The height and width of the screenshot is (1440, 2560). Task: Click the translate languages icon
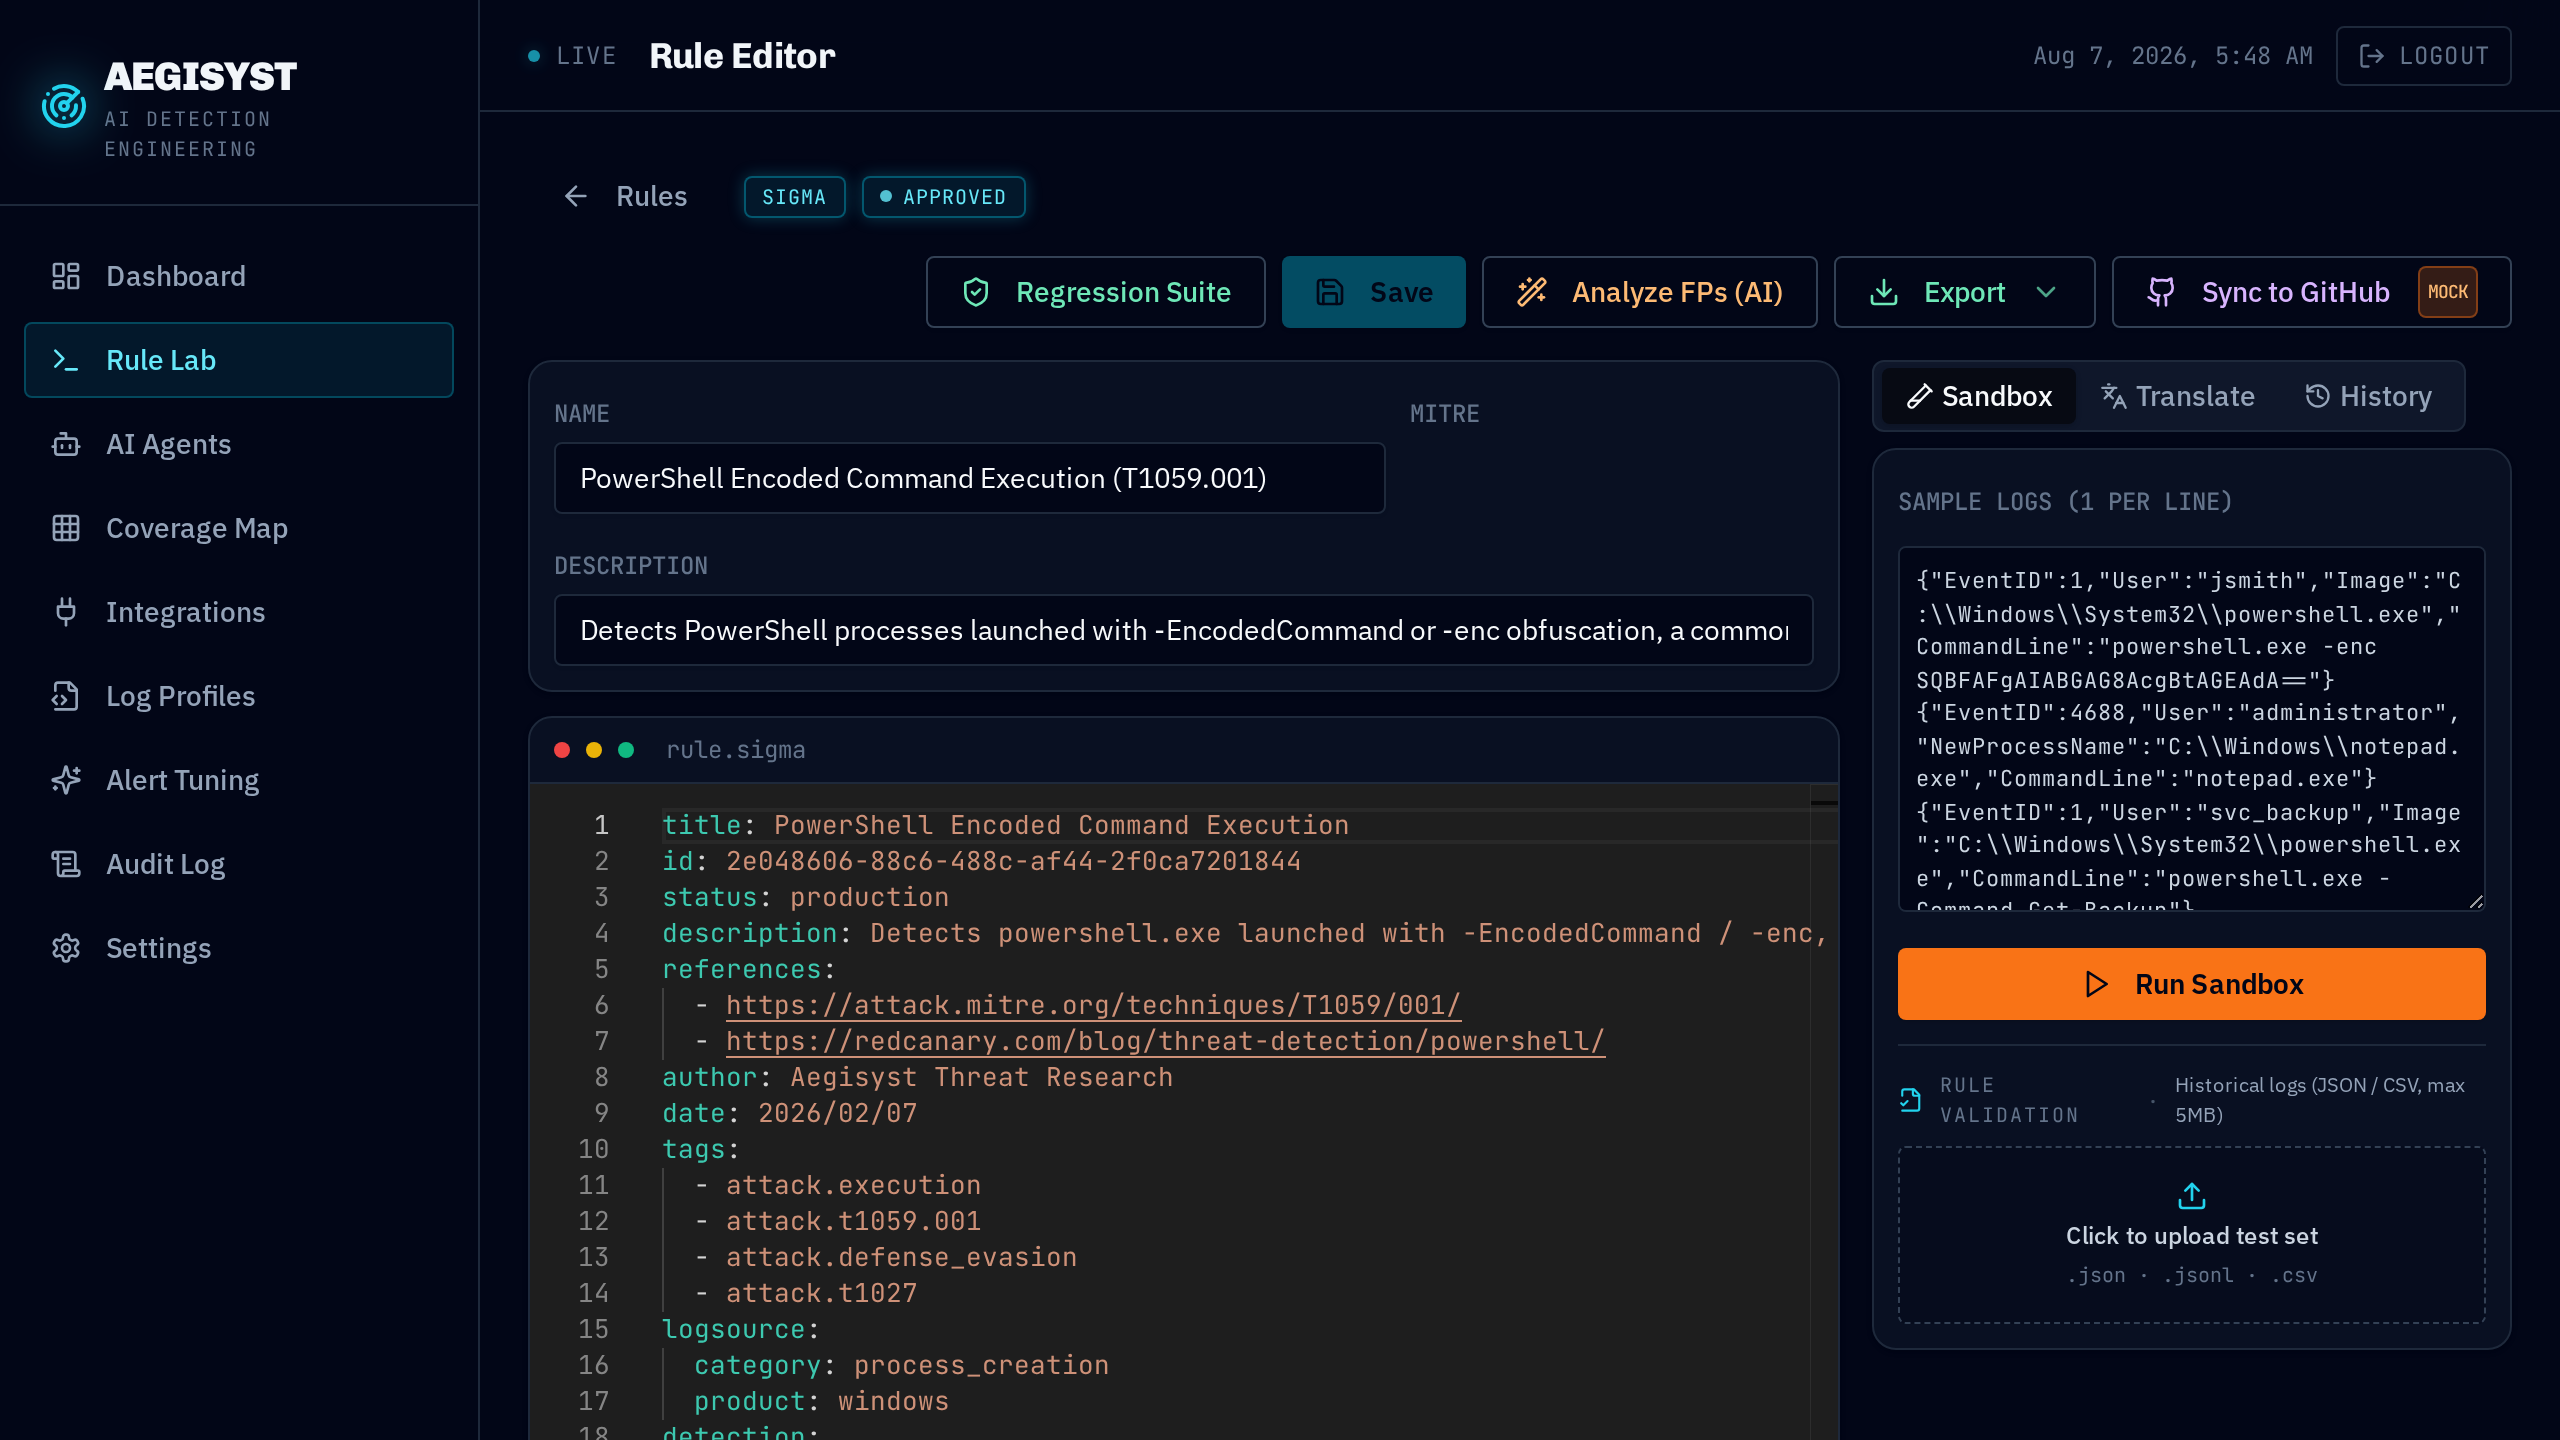2113,396
